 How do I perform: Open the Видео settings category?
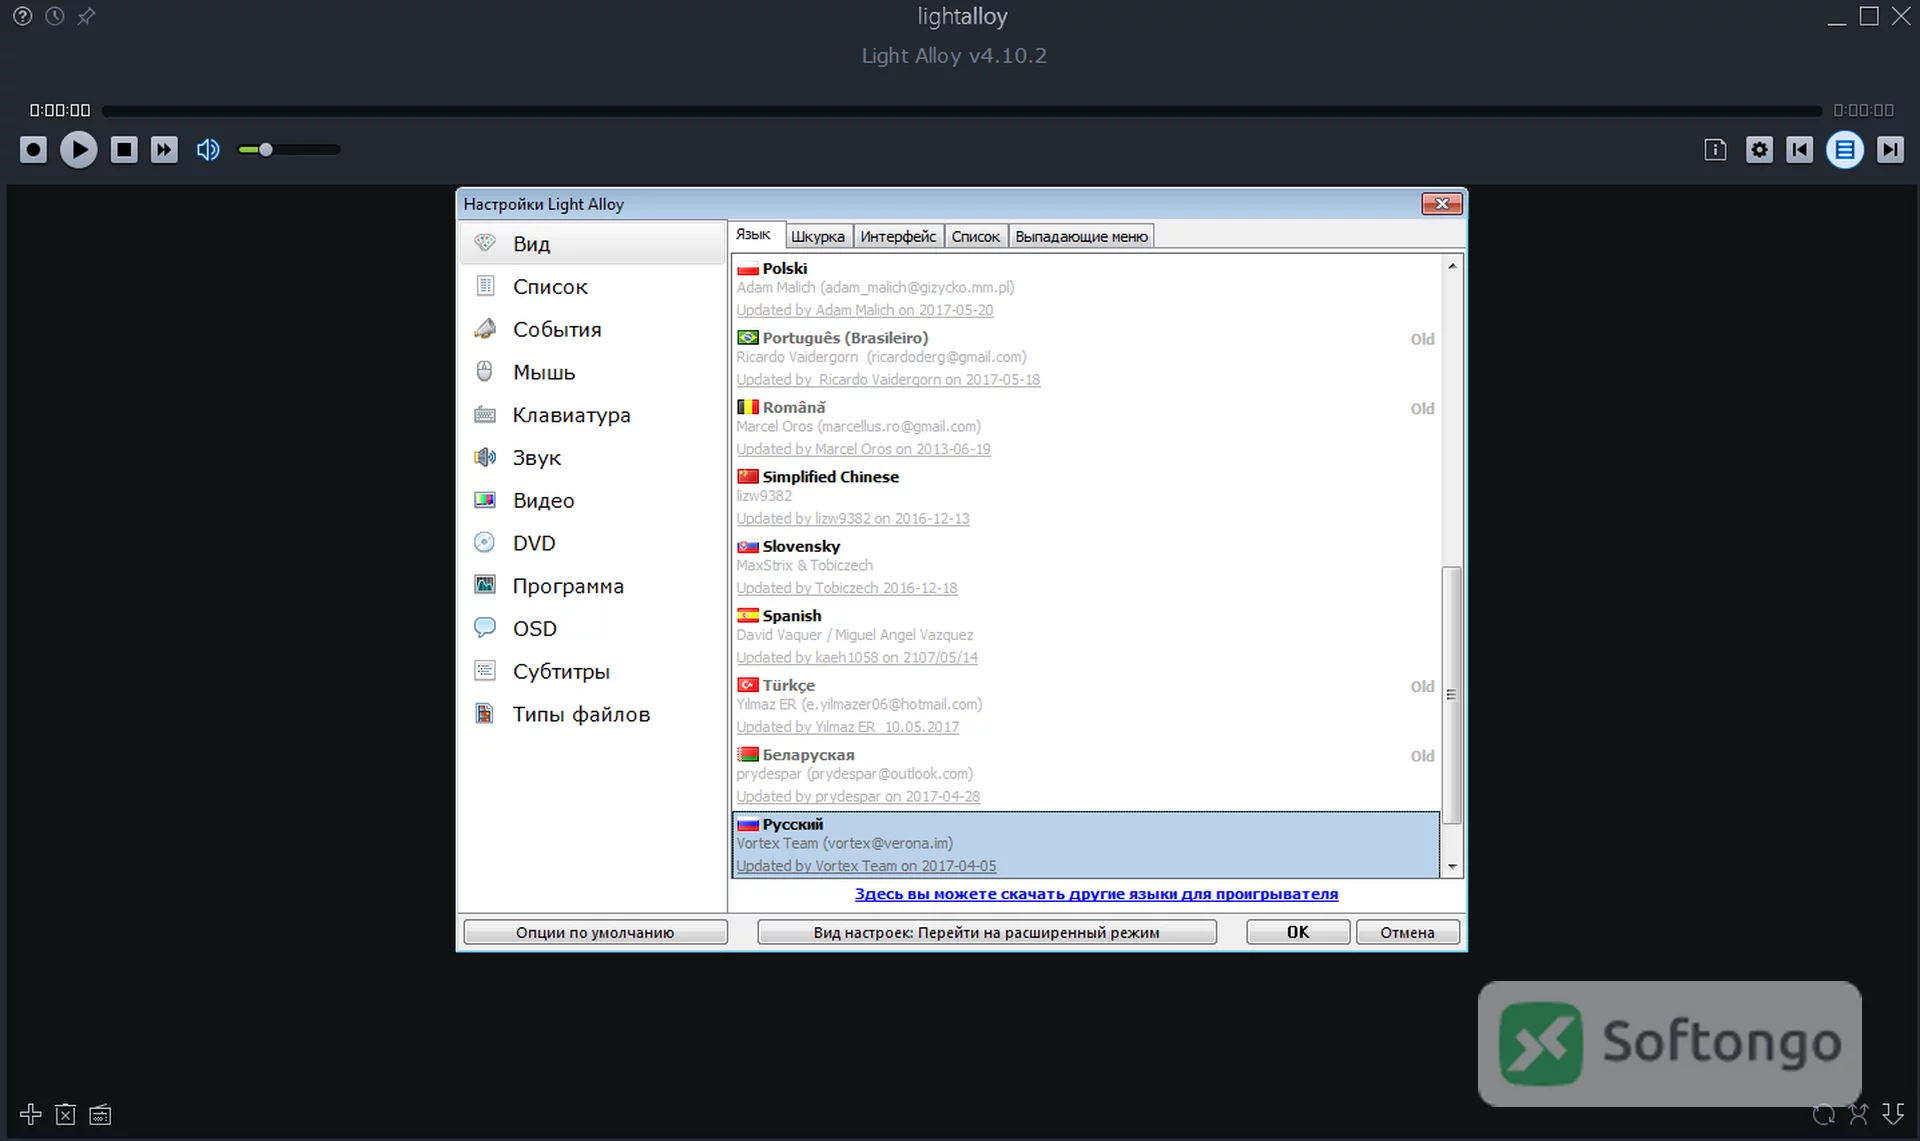click(x=592, y=501)
